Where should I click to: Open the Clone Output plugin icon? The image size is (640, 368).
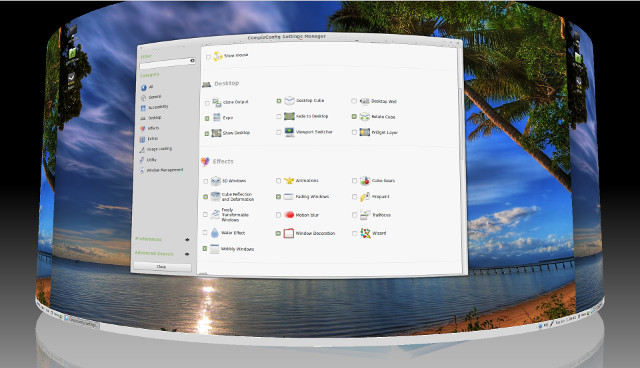point(217,102)
